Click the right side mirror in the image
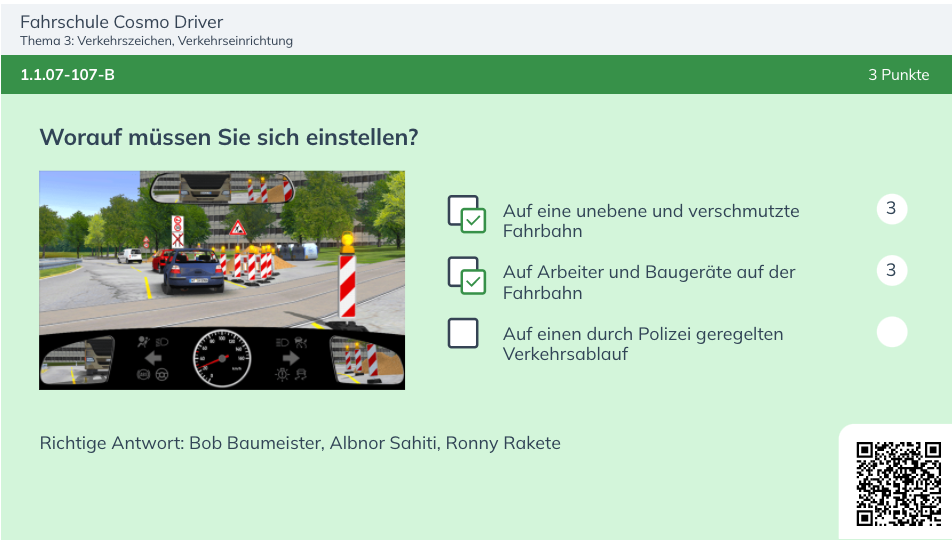Image resolution: width=952 pixels, height=541 pixels. point(366,361)
